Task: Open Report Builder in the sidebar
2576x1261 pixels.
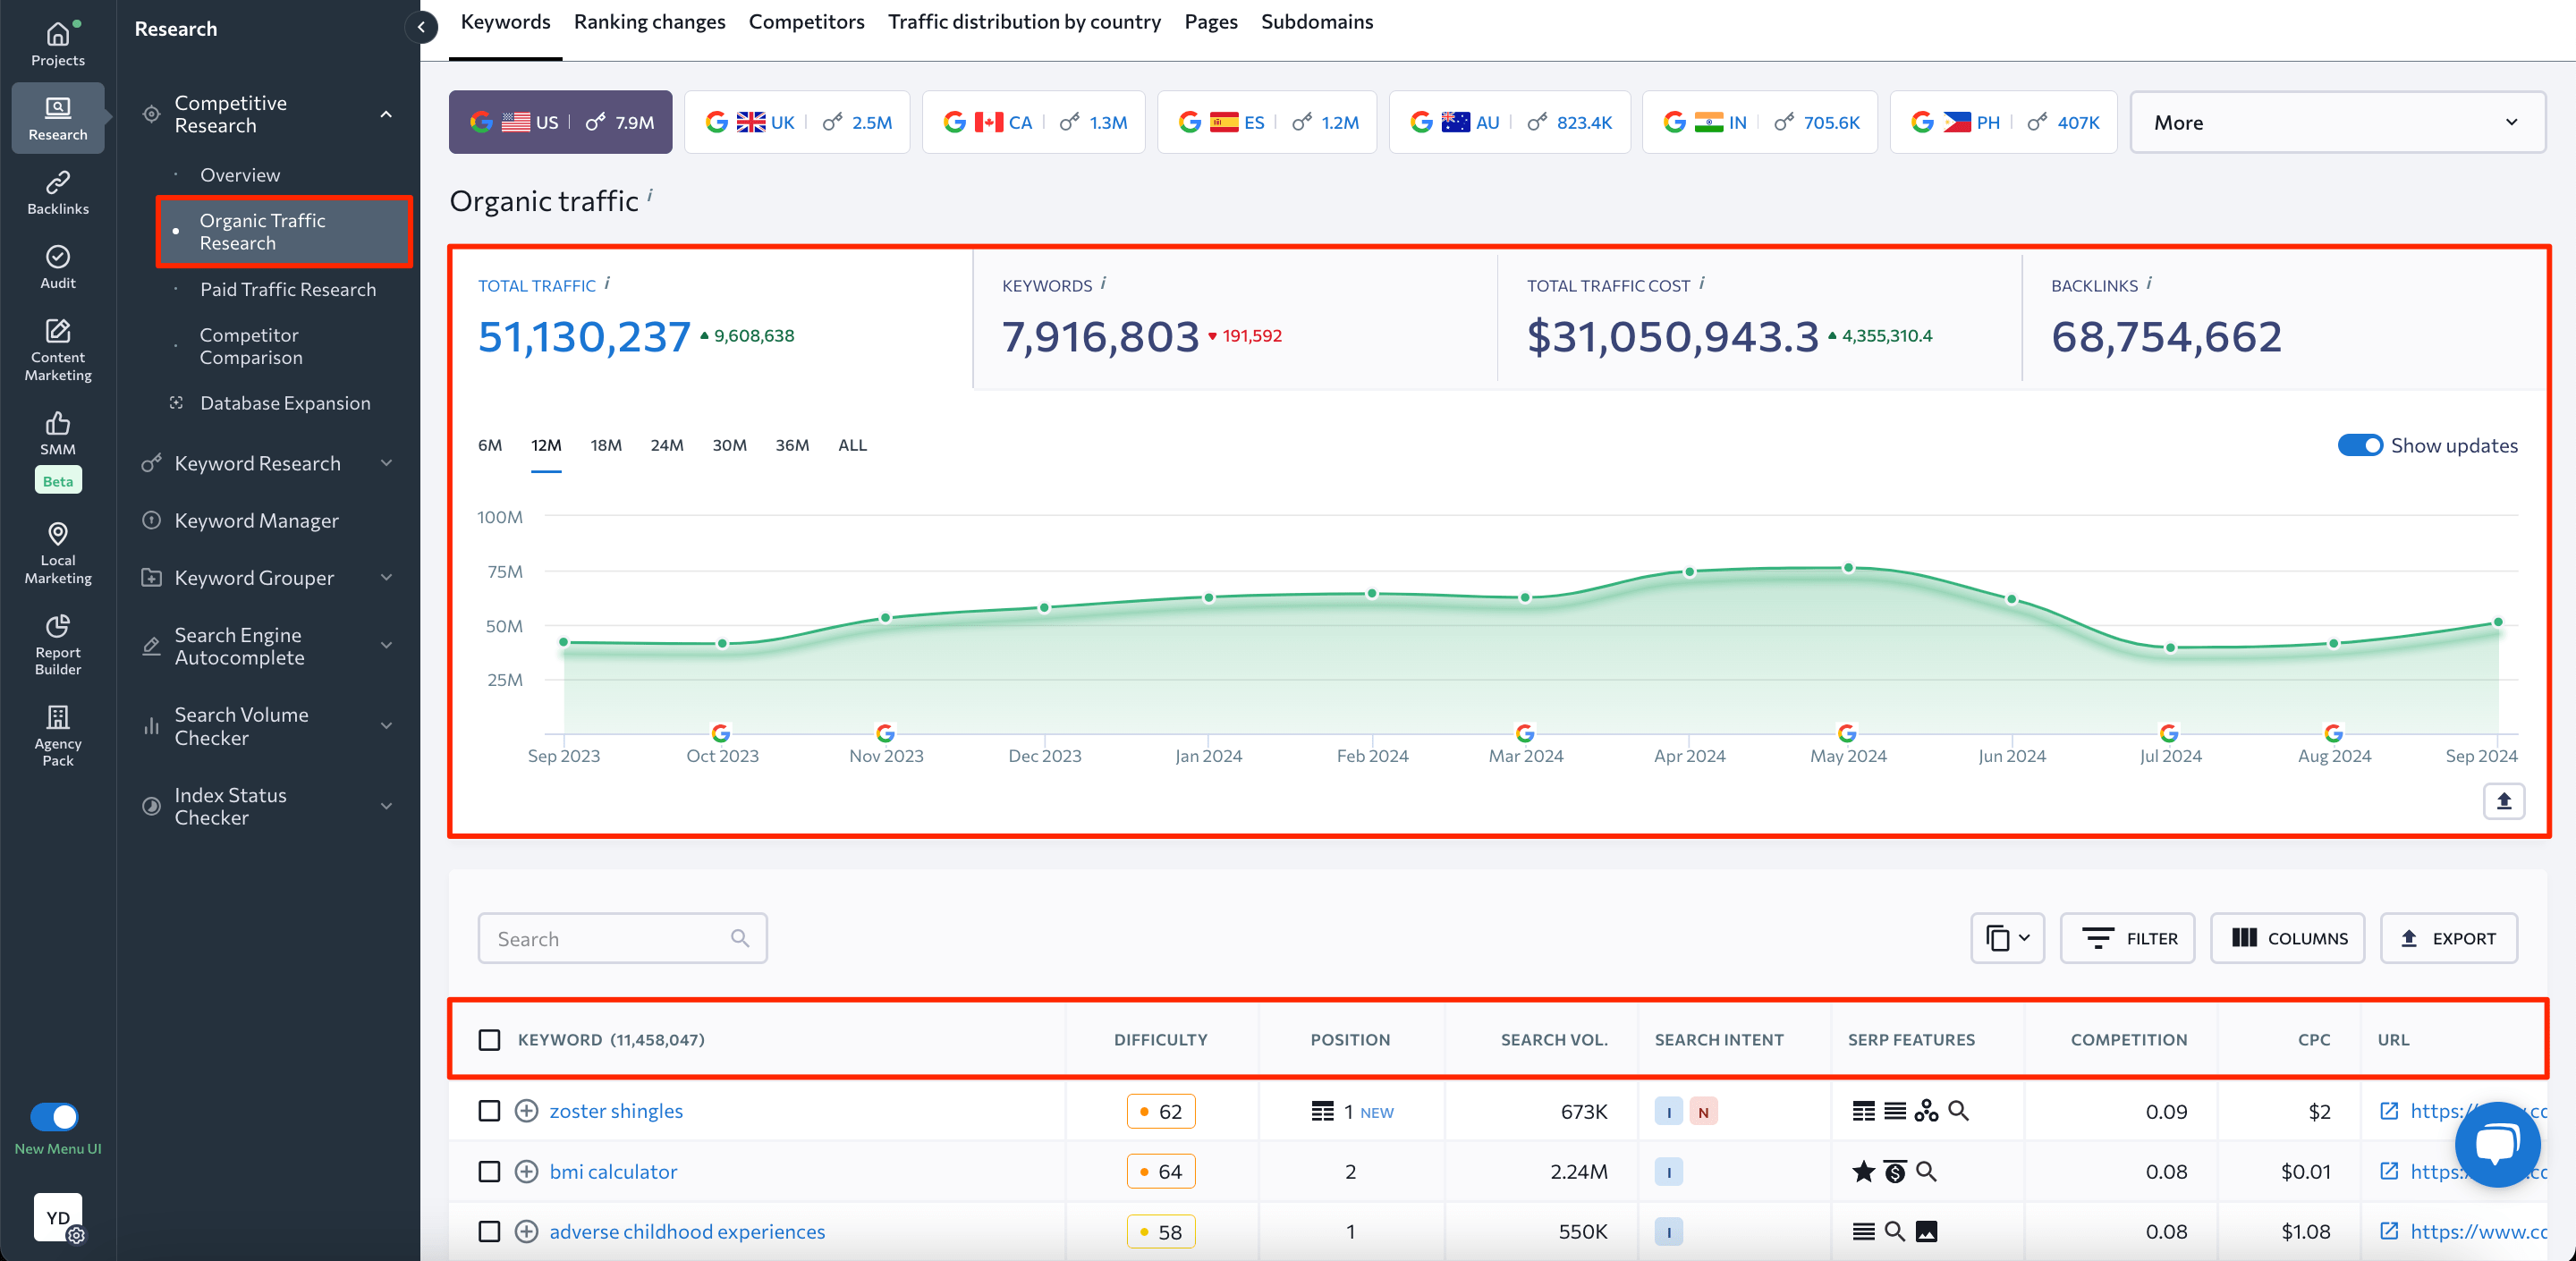Action: [58, 645]
